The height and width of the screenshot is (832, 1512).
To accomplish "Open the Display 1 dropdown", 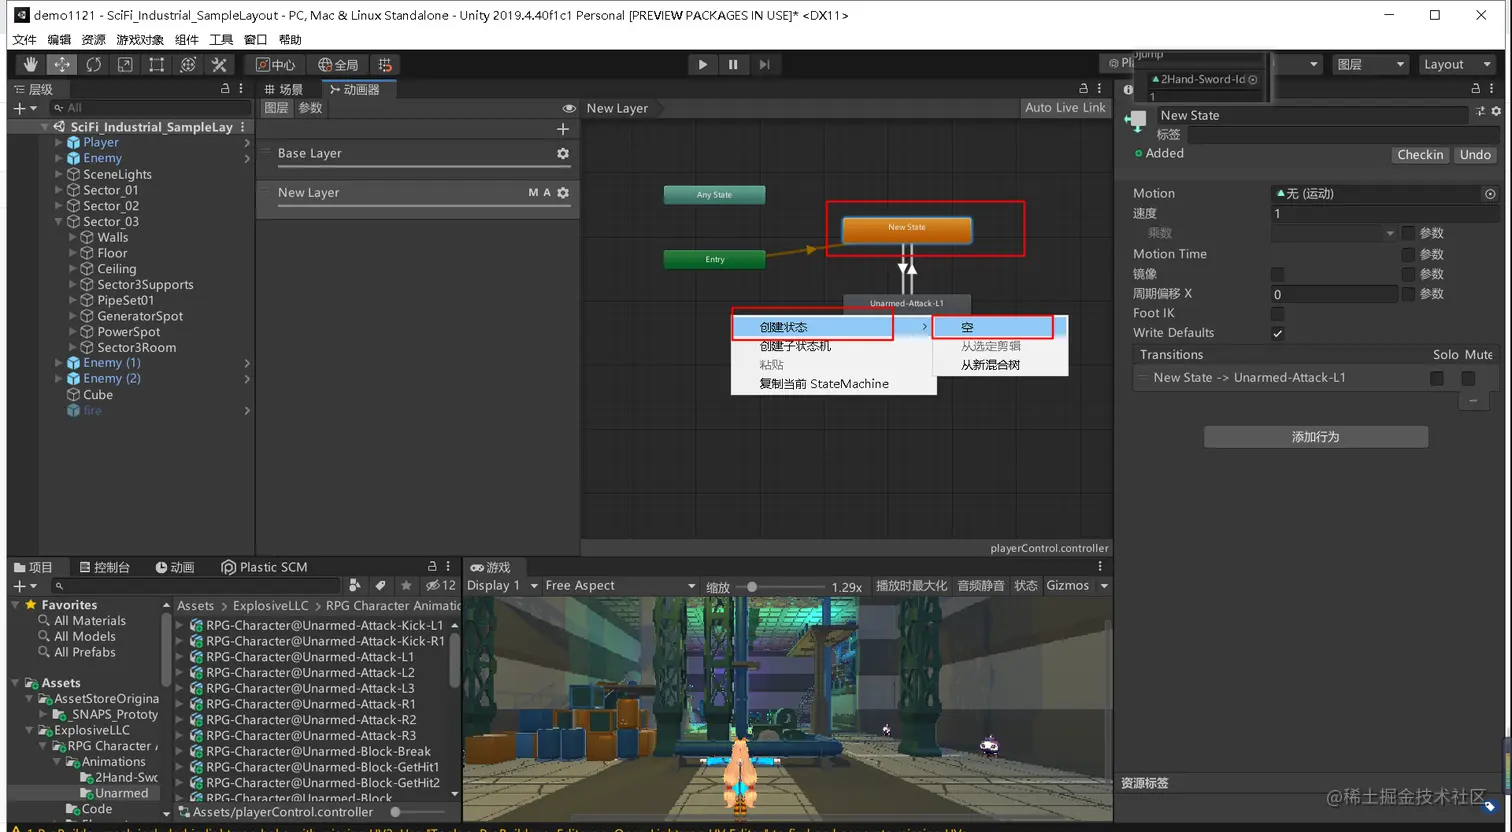I will click(502, 586).
